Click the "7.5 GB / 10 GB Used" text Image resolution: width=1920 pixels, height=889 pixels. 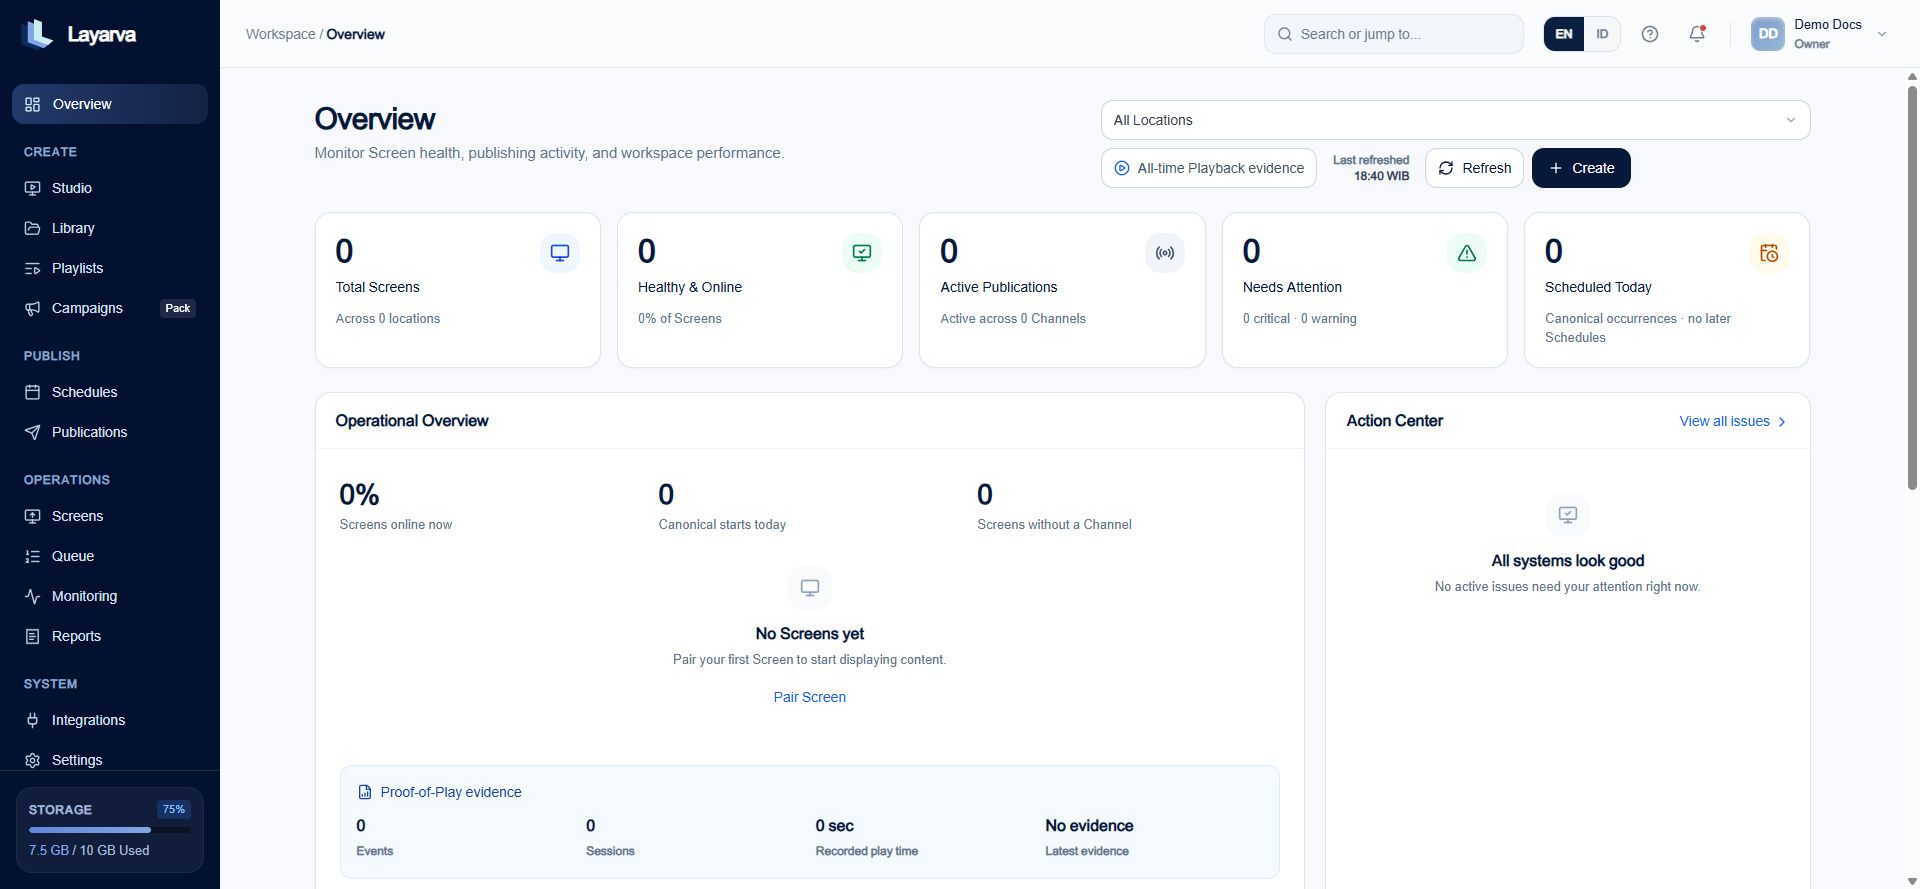pyautogui.click(x=89, y=850)
